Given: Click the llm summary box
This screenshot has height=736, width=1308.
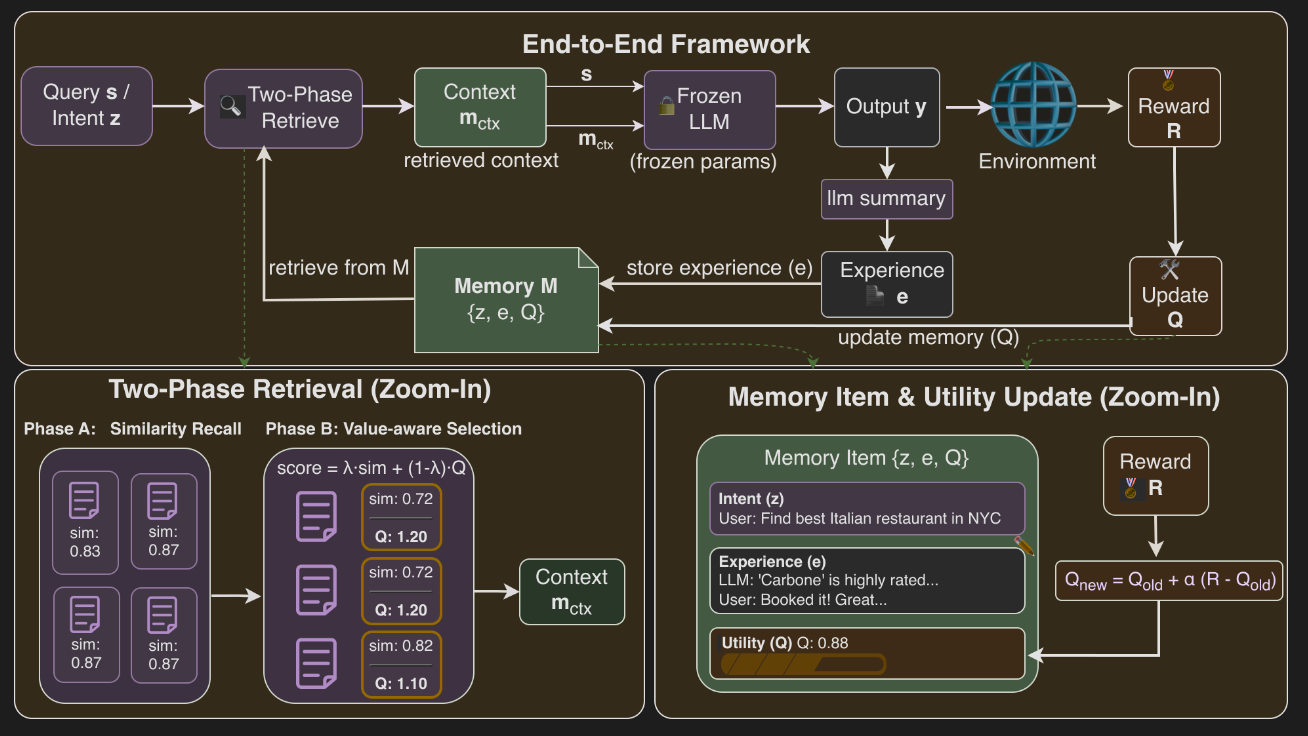Looking at the screenshot, I should [x=885, y=198].
